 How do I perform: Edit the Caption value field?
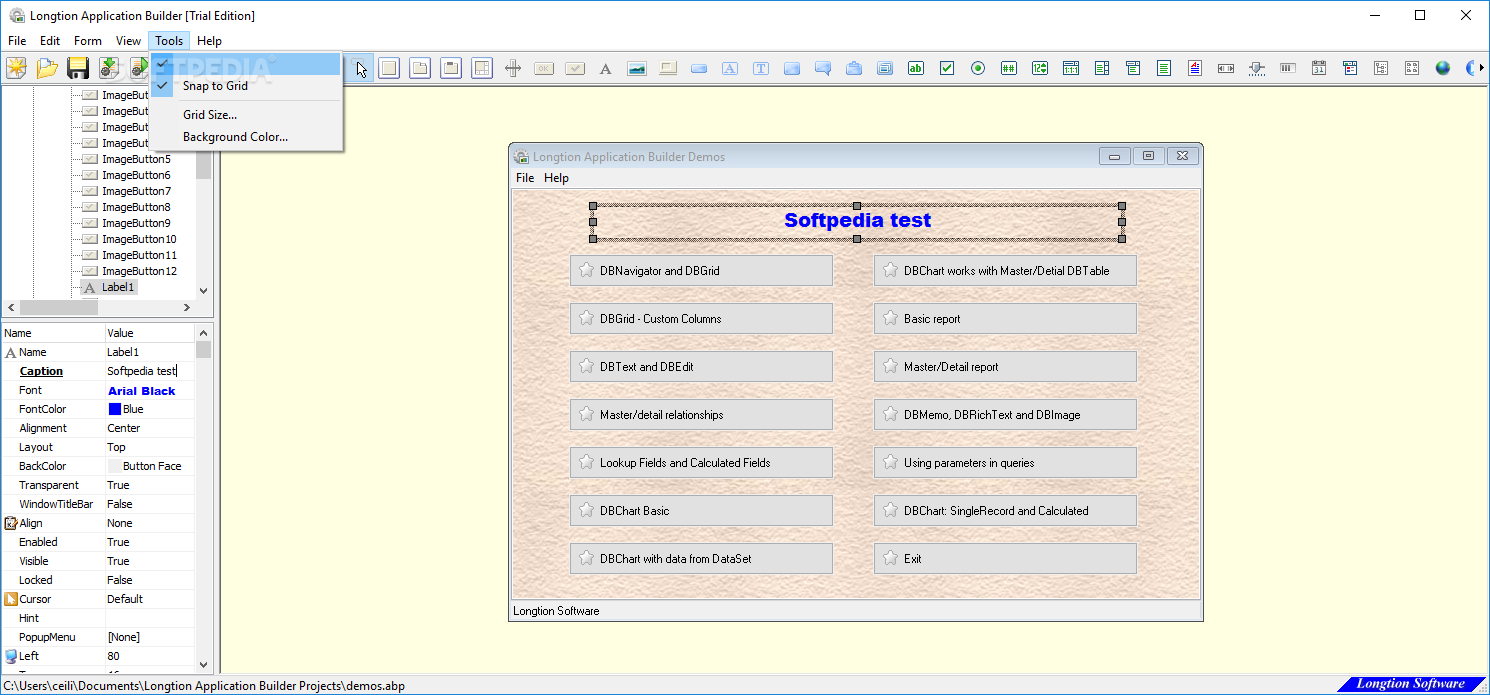(150, 371)
